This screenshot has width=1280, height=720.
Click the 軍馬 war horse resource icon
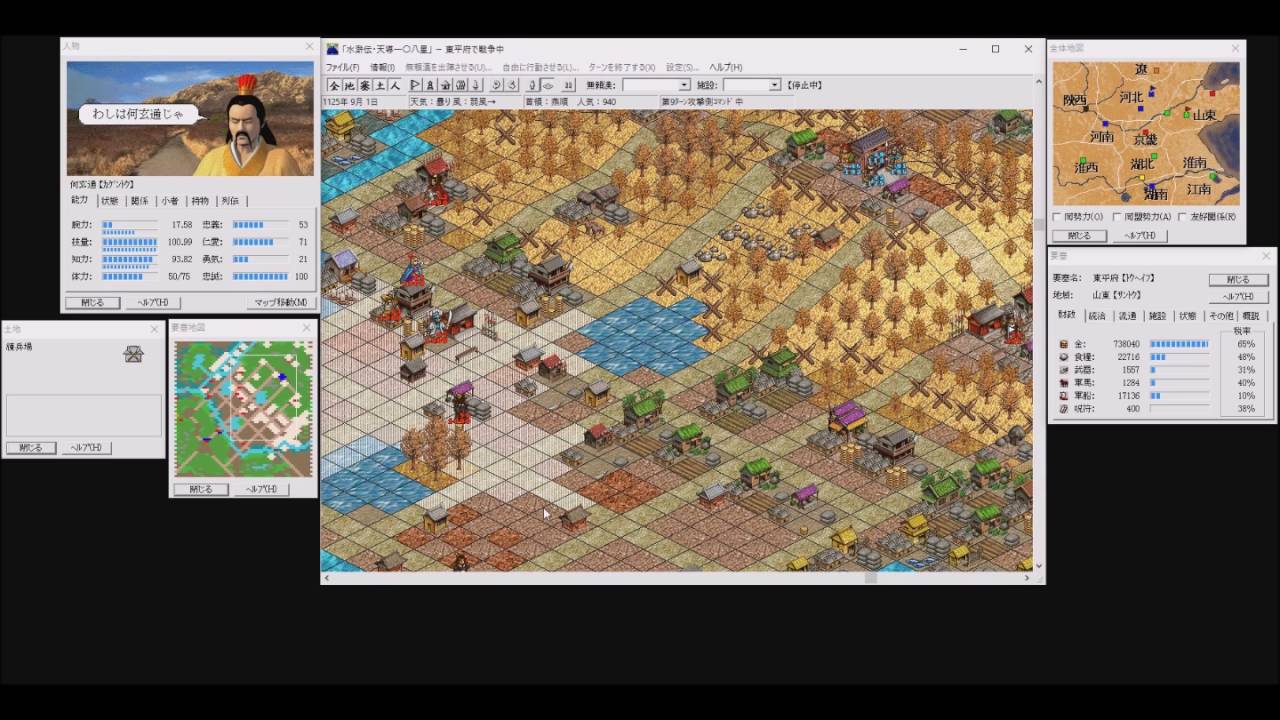[1064, 383]
